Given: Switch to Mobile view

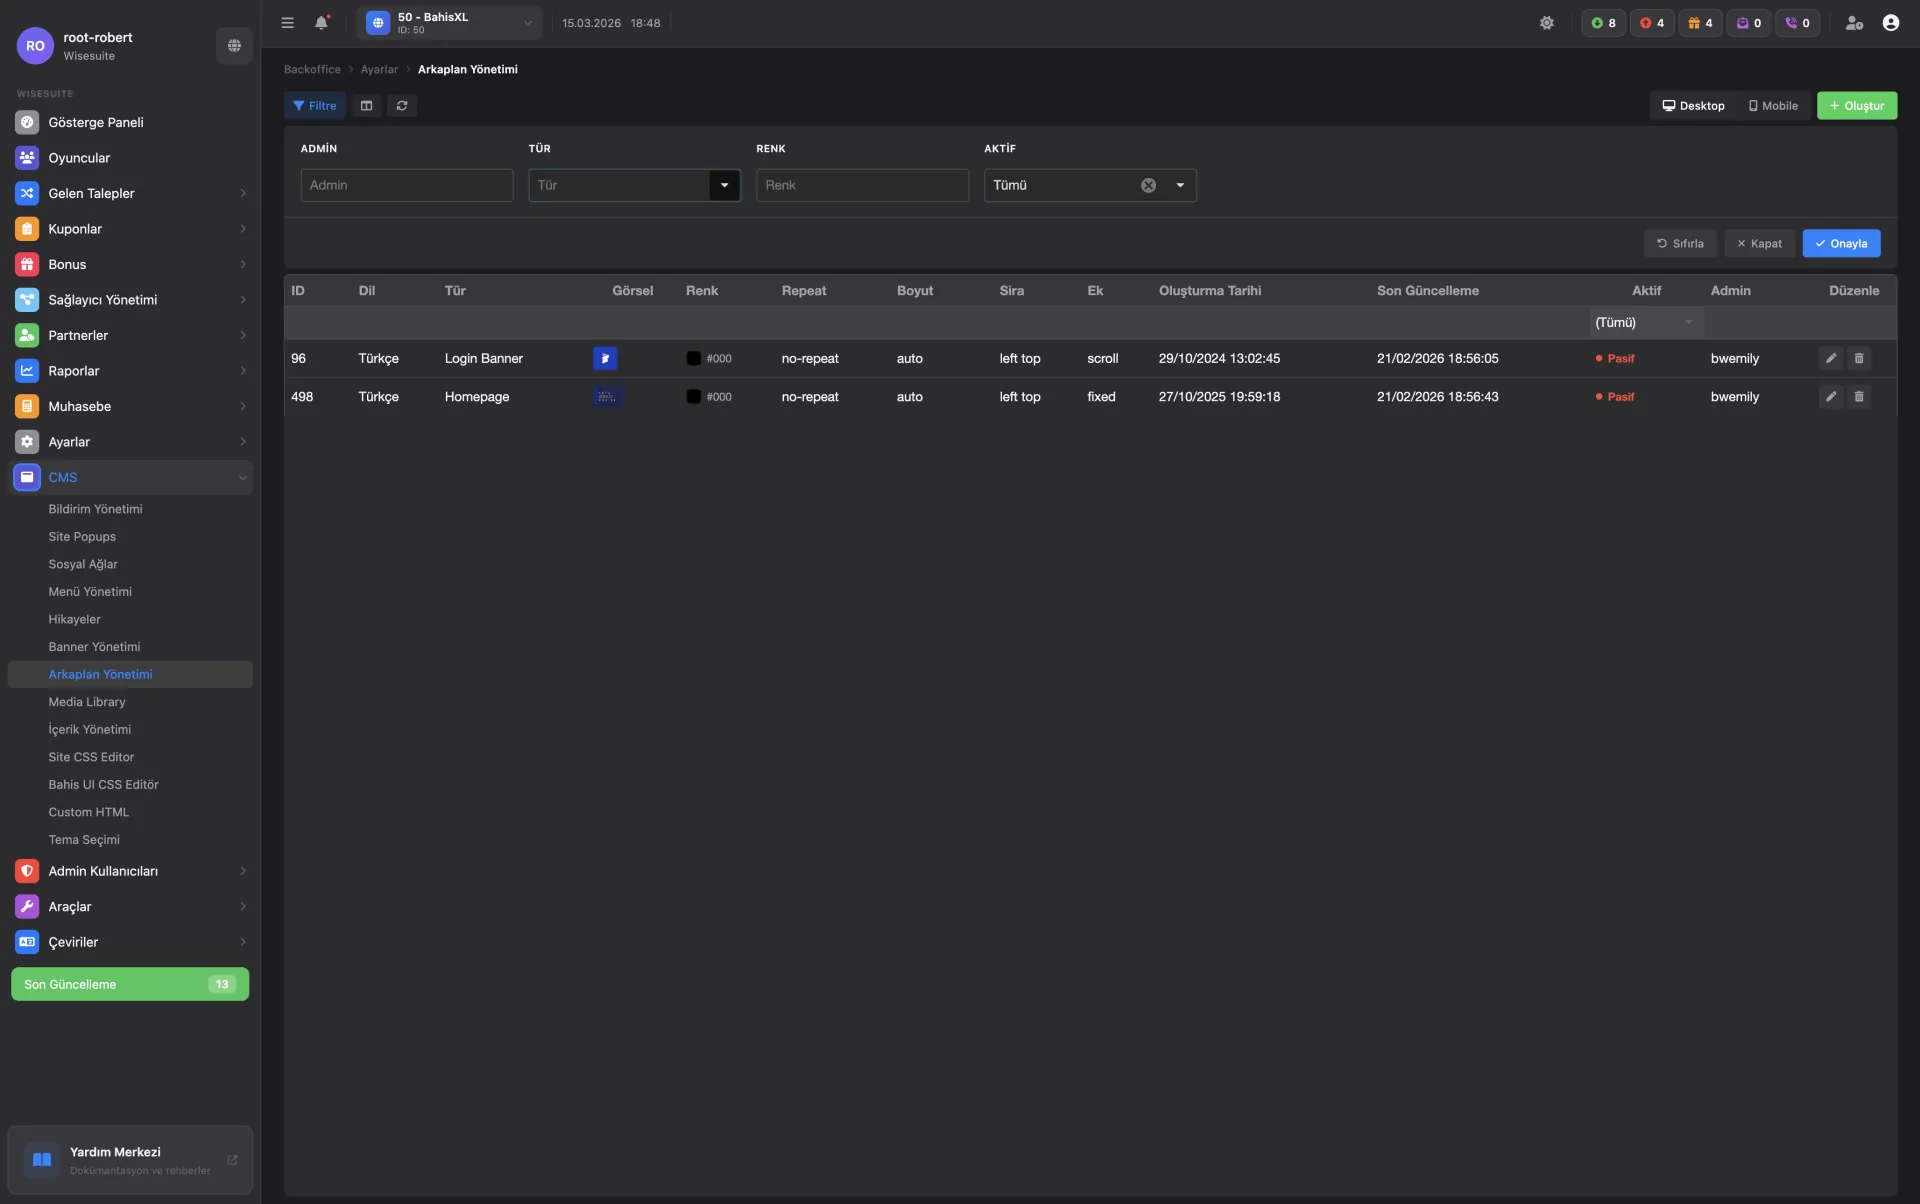Looking at the screenshot, I should (1773, 106).
